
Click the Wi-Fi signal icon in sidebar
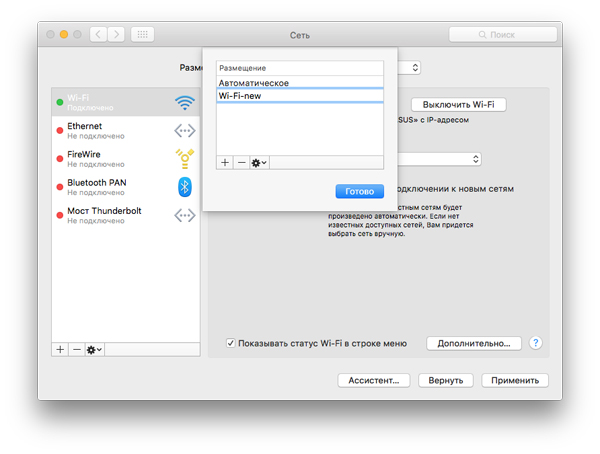click(184, 102)
